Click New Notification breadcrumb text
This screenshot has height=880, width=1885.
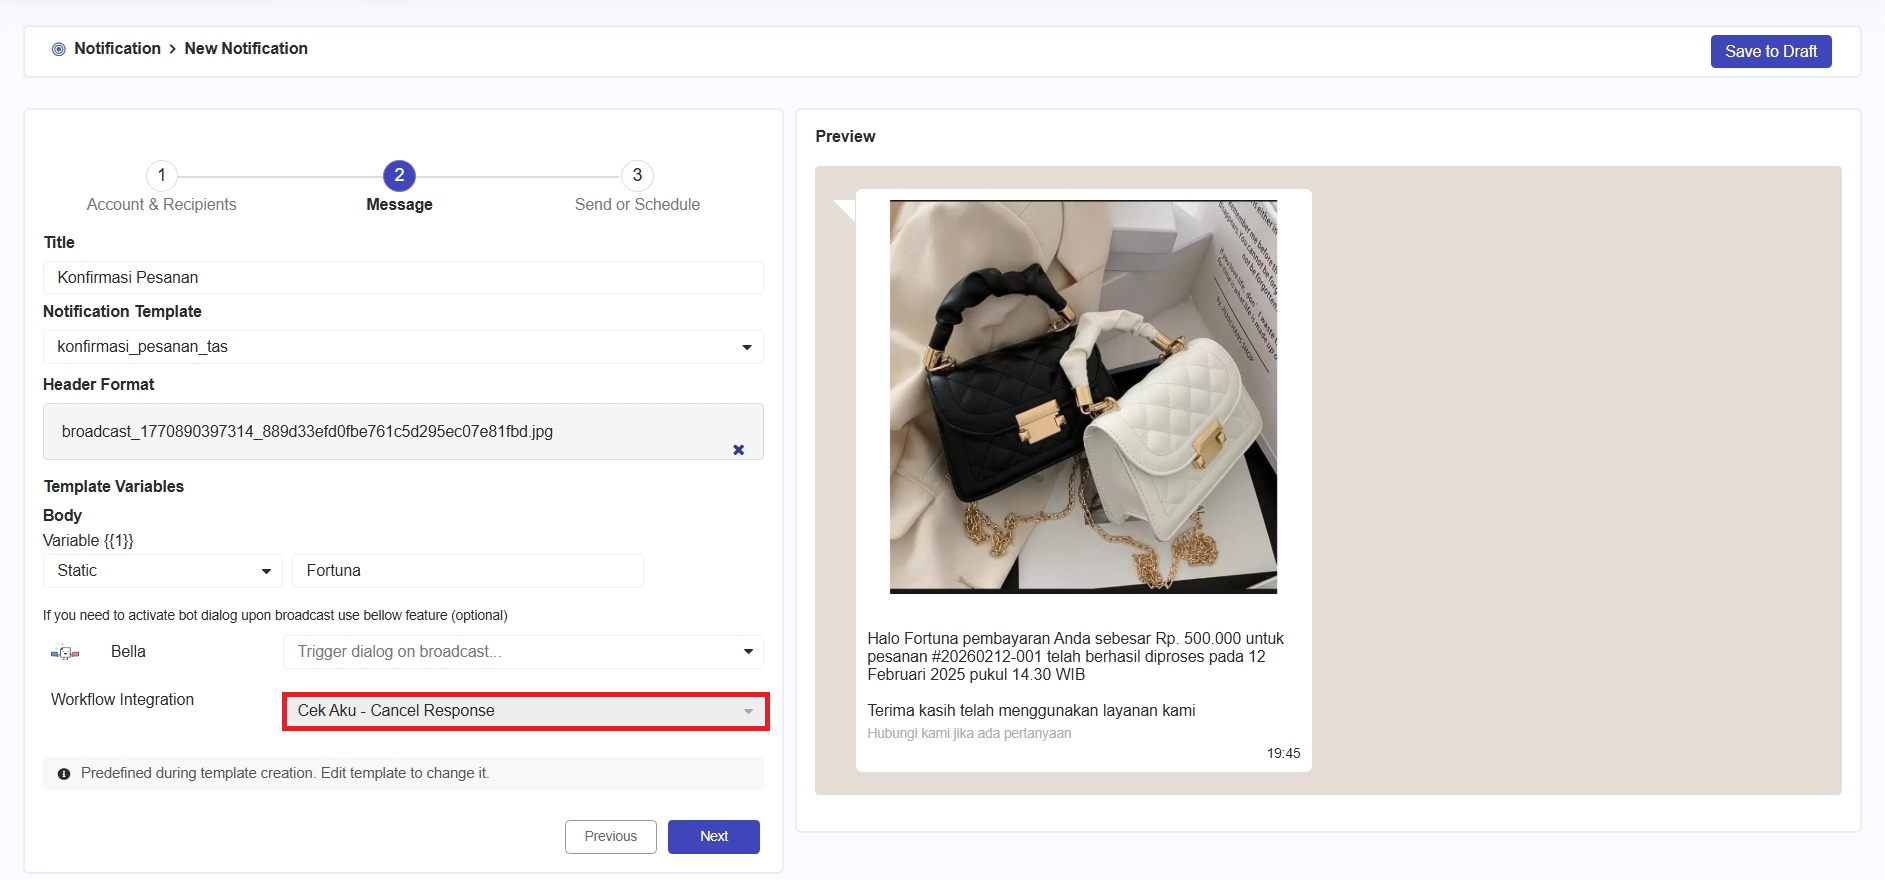pos(246,49)
